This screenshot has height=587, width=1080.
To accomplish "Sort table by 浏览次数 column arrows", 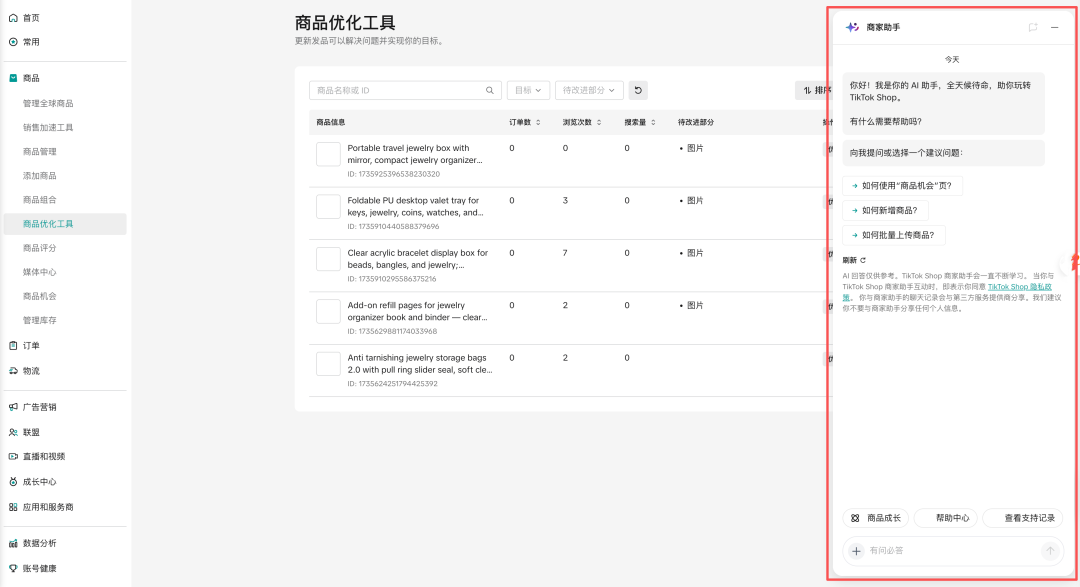I will tap(599, 122).
